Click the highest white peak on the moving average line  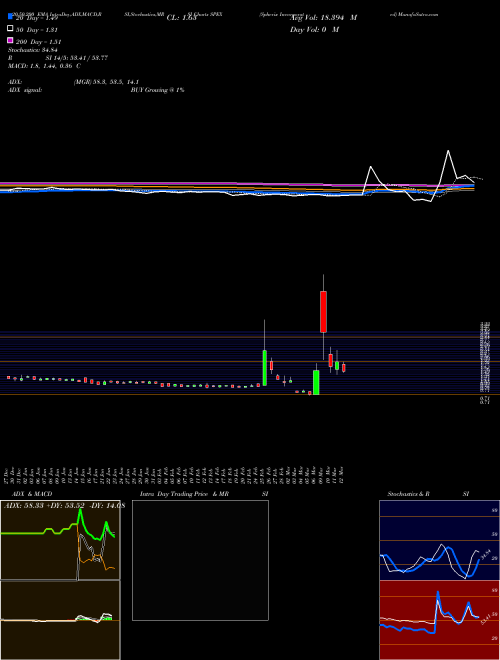[x=448, y=151]
